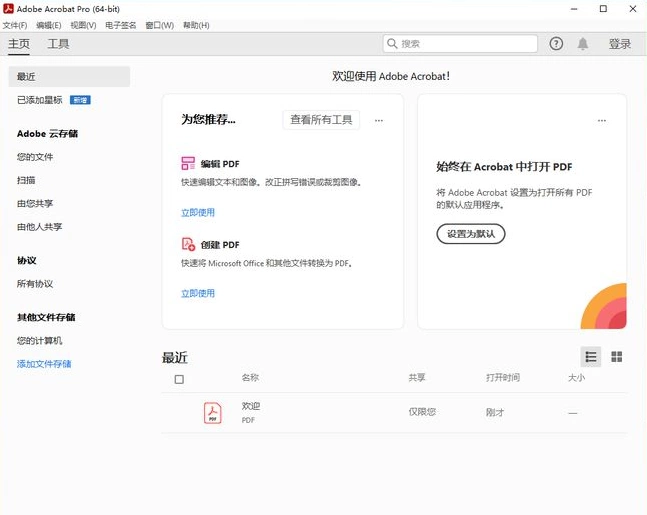This screenshot has width=647, height=515.
Task: Open 所有协议 in the sidebar
Action: pyautogui.click(x=35, y=283)
